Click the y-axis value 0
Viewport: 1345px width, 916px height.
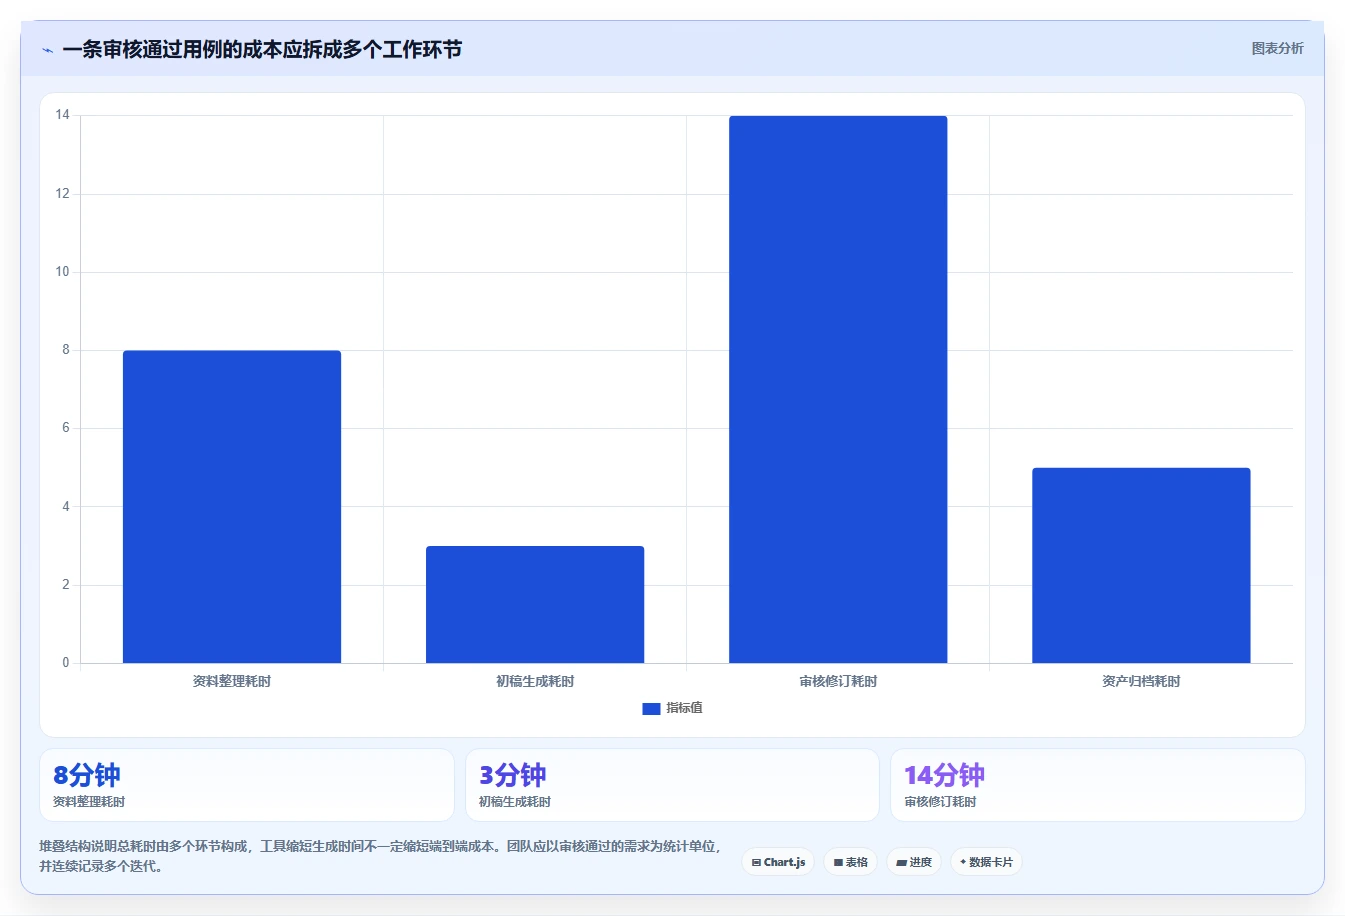pyautogui.click(x=66, y=662)
